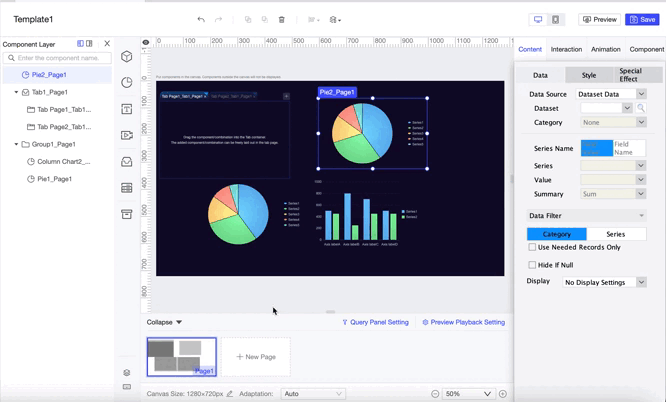Open the Style sub-tab
Screen dimensions: 666x402
pos(589,75)
